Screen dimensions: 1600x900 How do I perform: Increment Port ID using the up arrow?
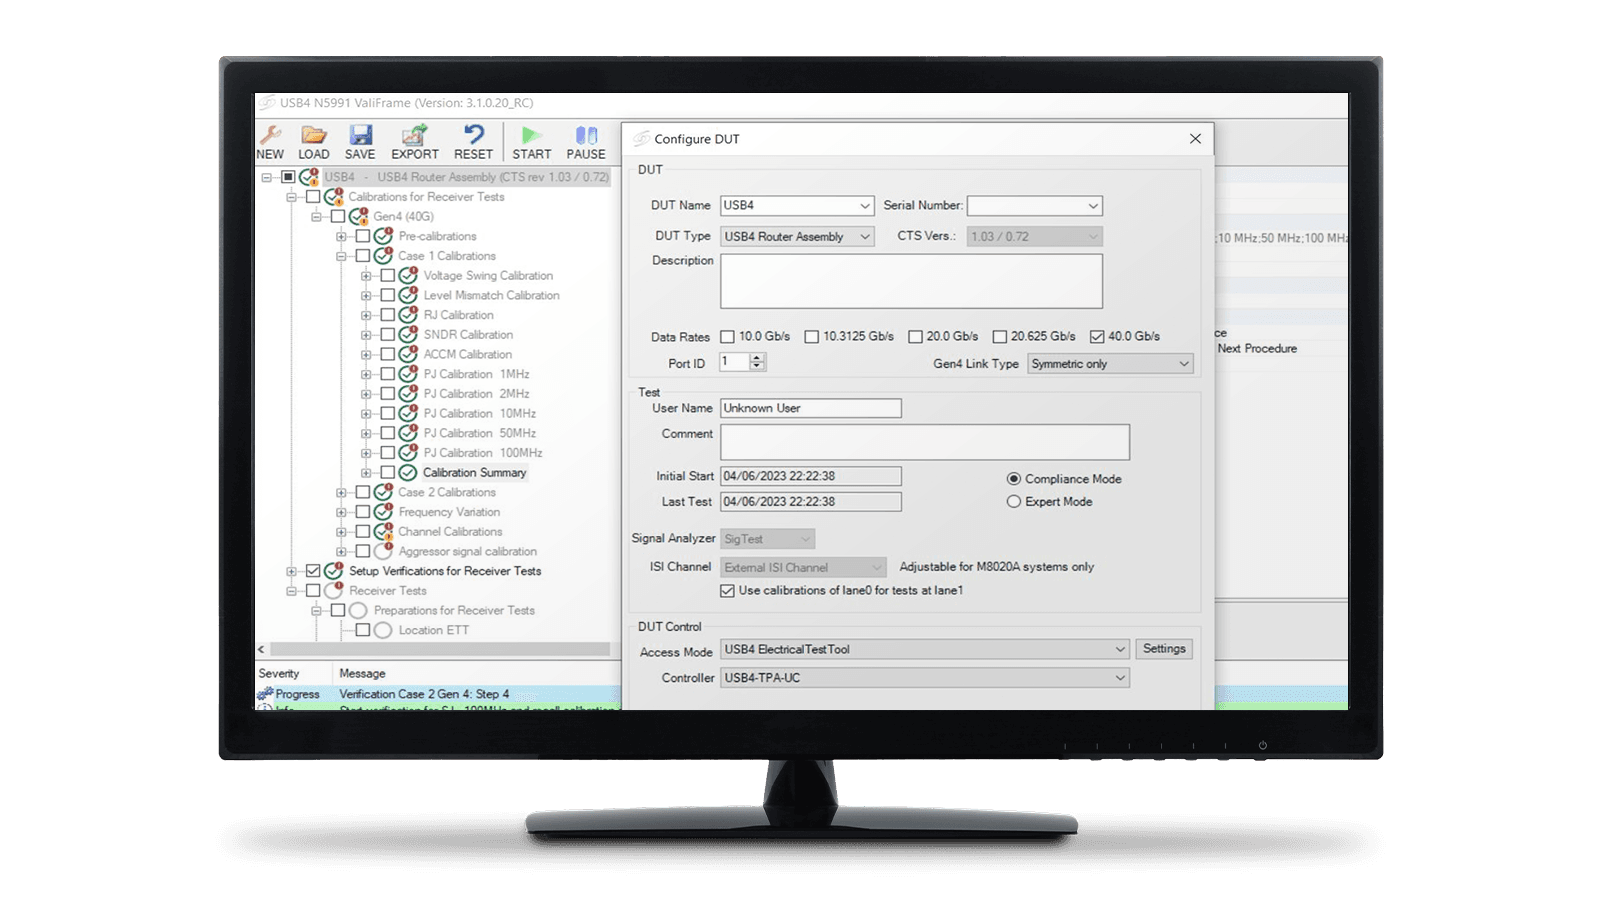[x=757, y=358]
